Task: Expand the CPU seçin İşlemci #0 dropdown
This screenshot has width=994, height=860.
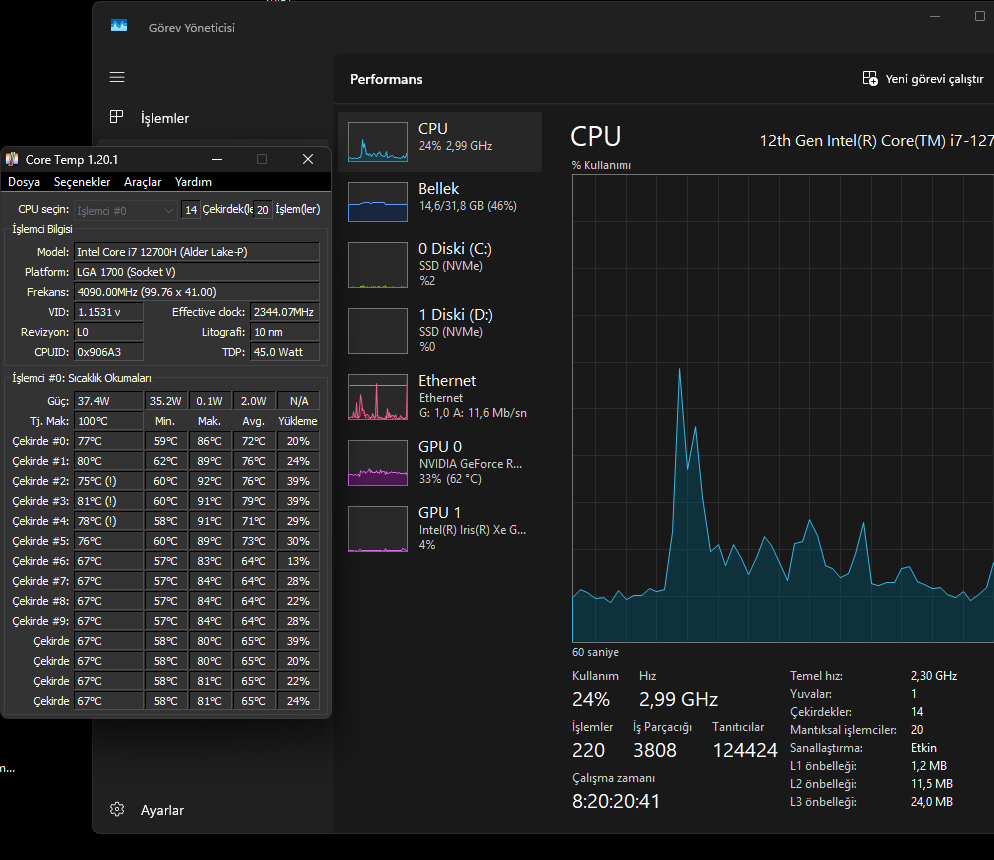Action: click(126, 210)
